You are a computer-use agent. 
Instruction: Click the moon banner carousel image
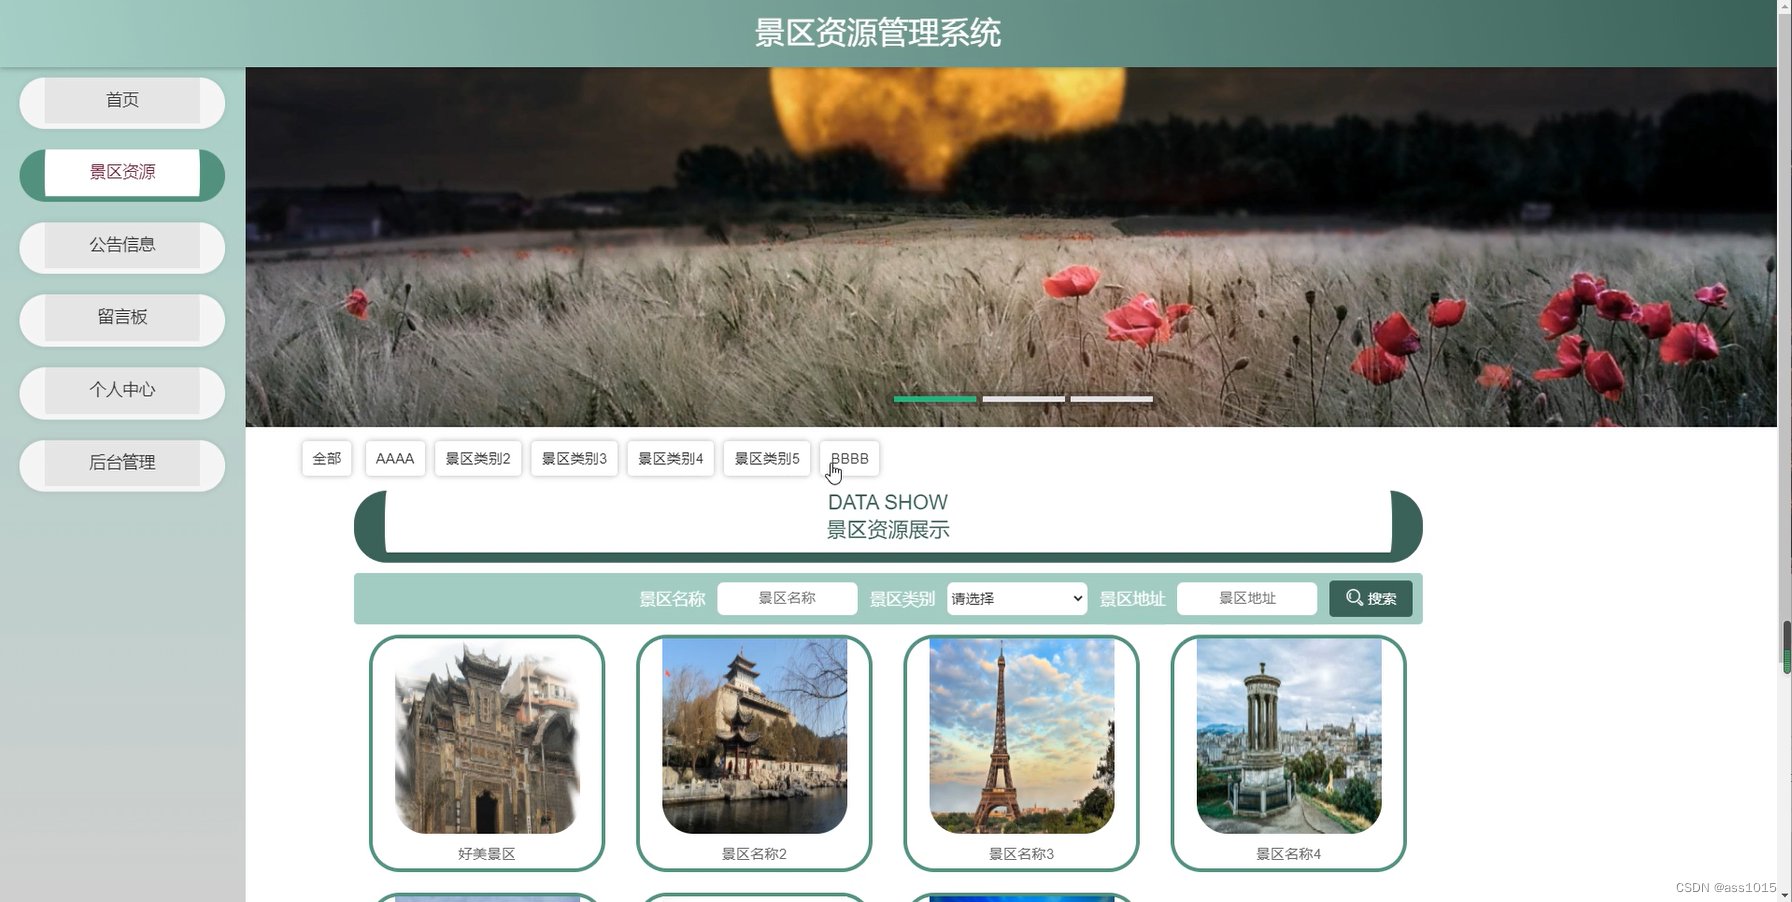tap(1011, 247)
